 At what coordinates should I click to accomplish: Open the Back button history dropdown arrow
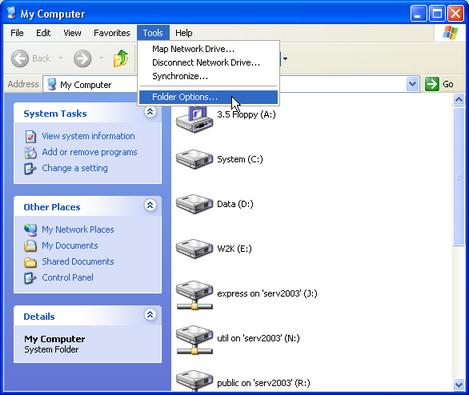[61, 58]
